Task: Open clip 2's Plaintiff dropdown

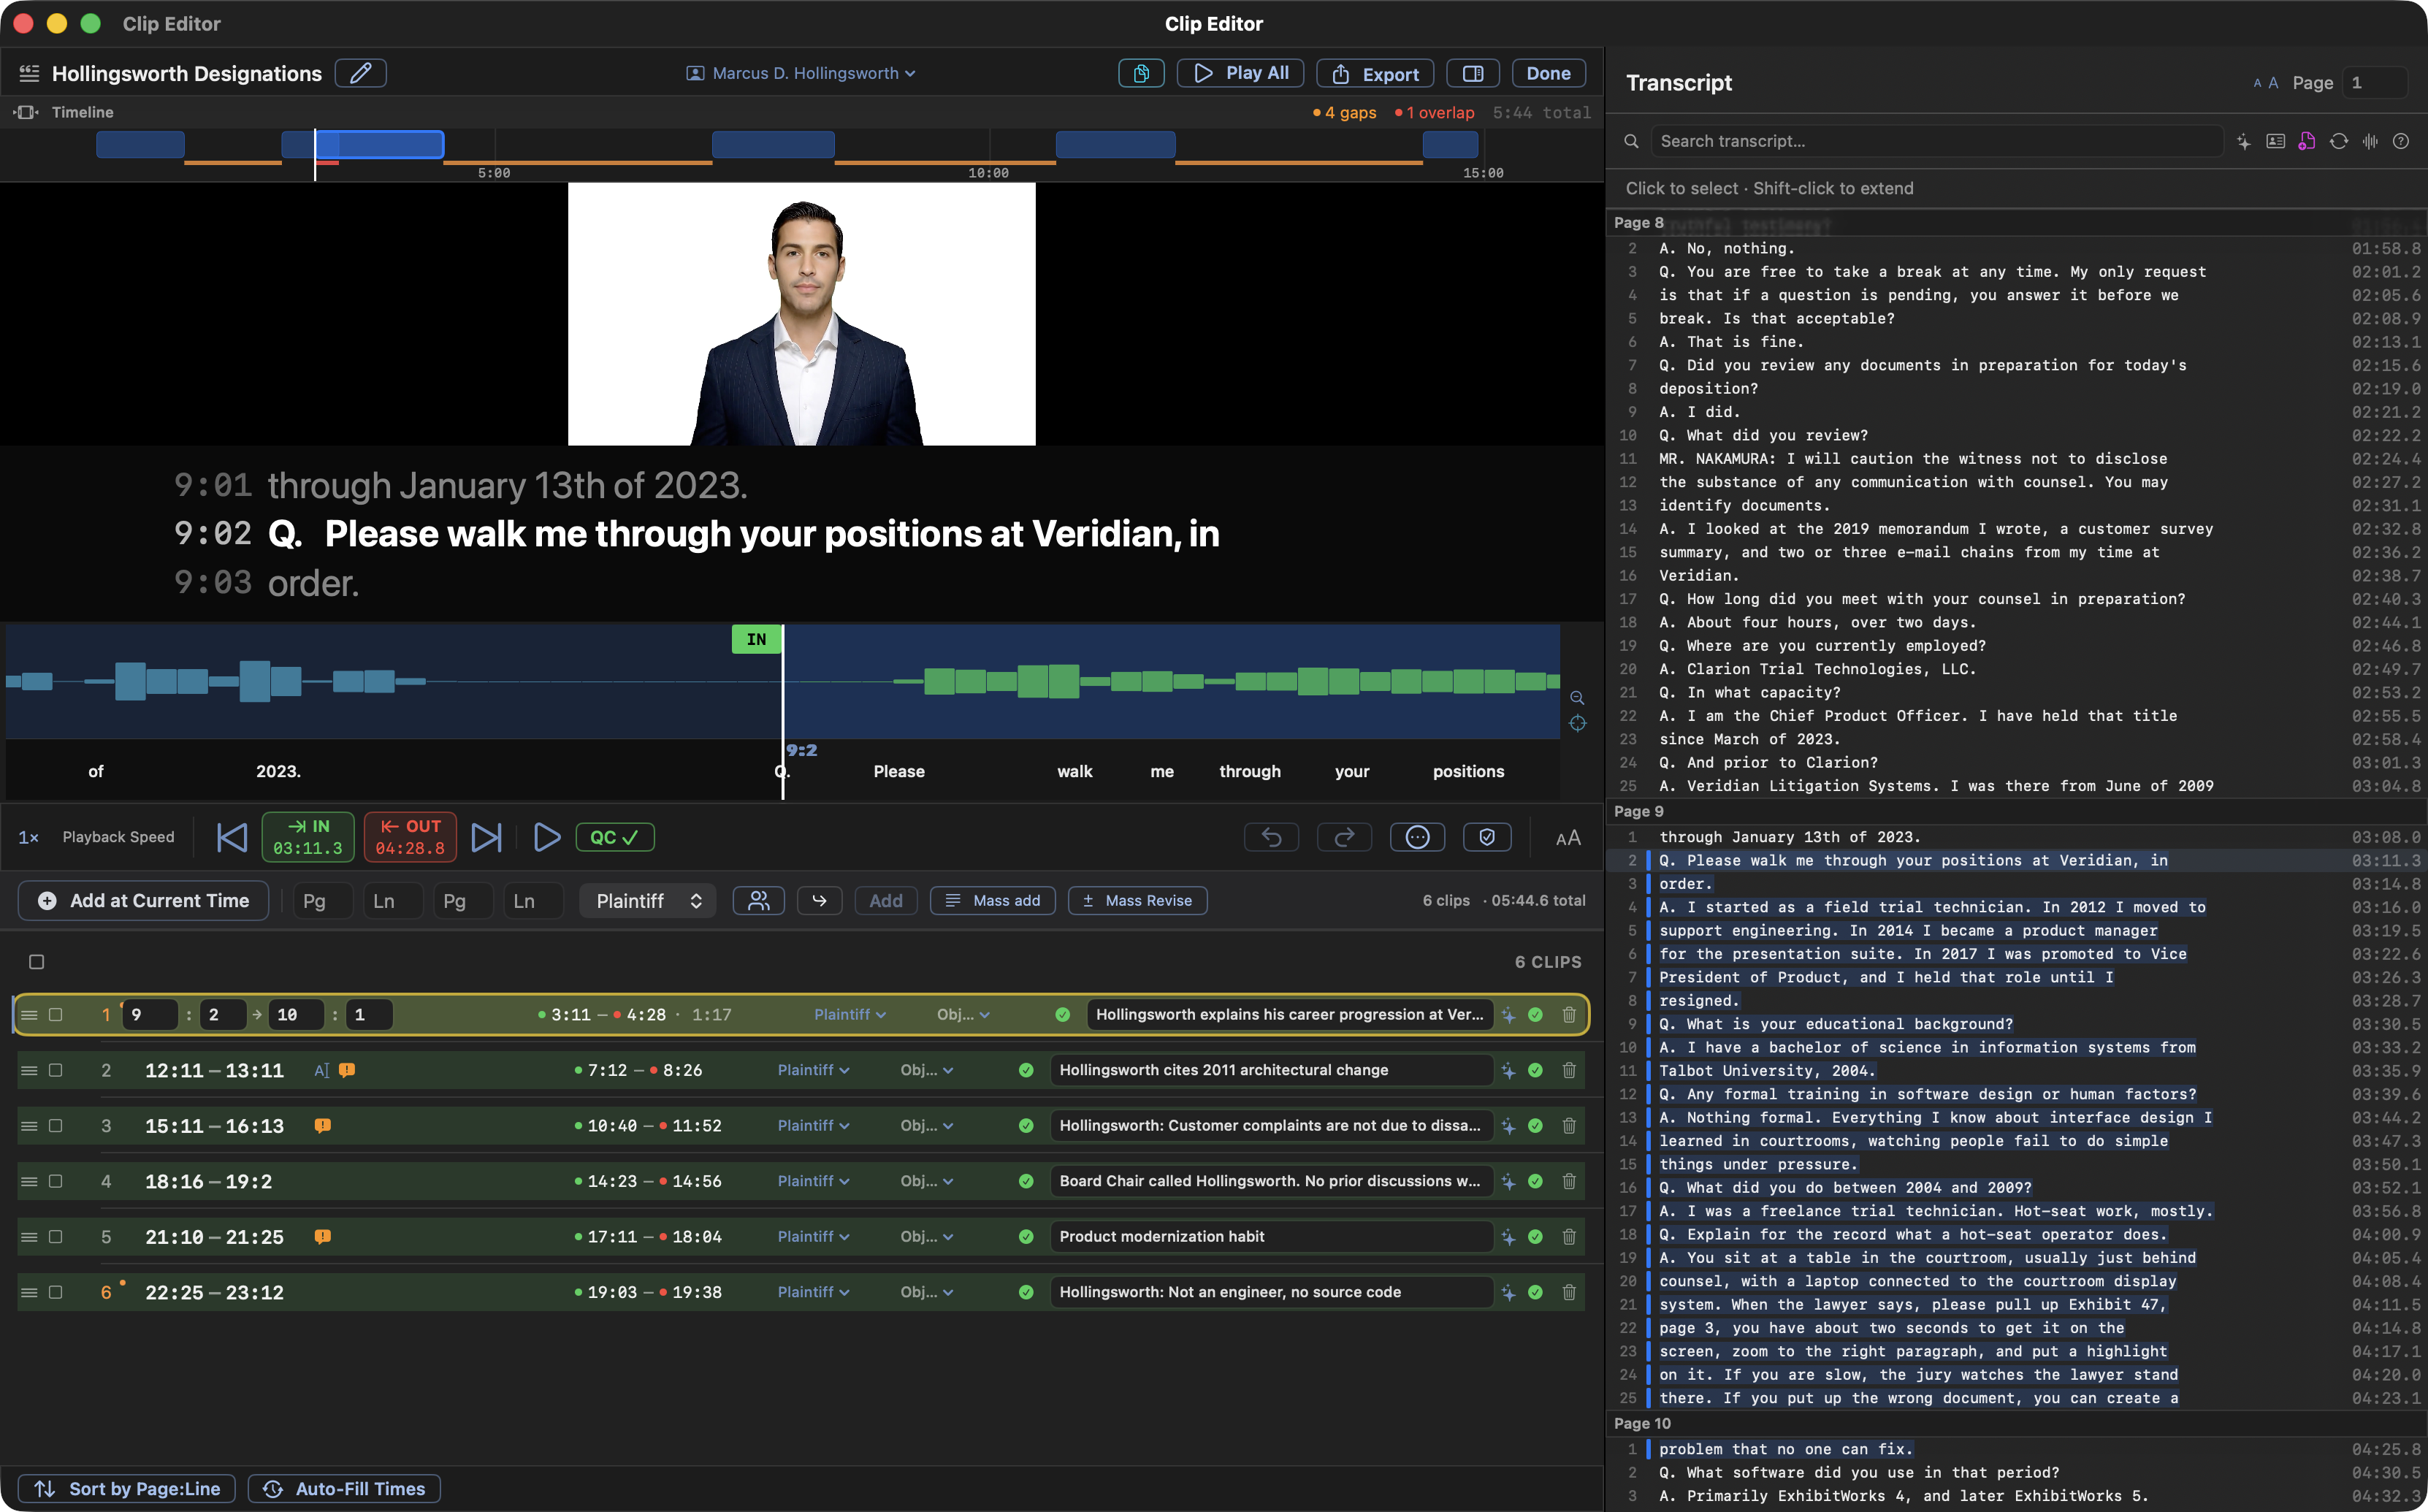Action: 813,1070
